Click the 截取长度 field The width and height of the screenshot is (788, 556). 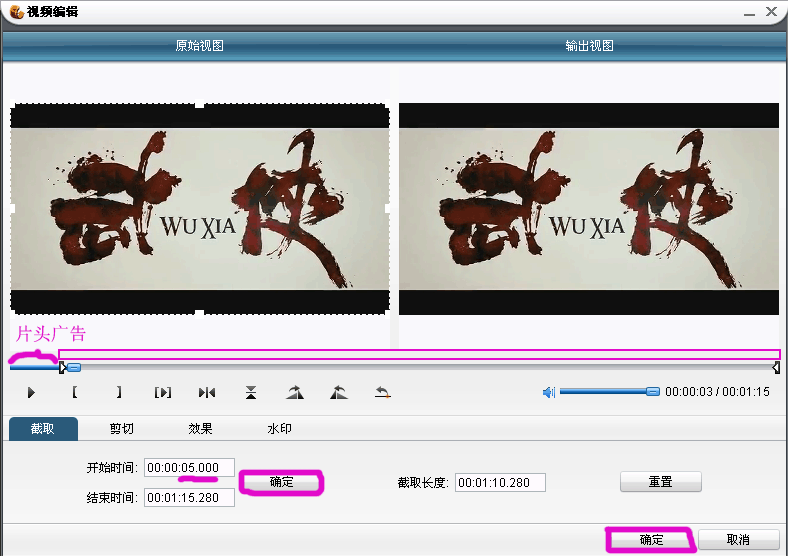point(501,483)
